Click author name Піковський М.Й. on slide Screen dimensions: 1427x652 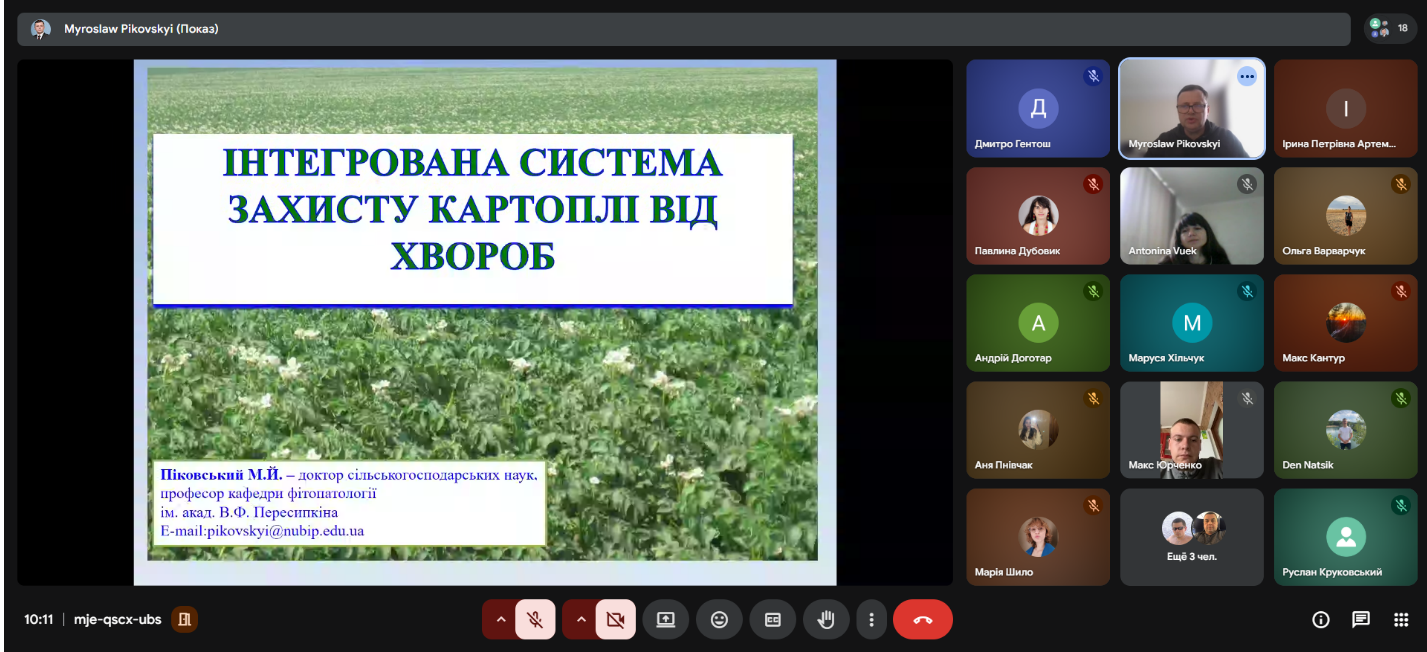(220, 475)
